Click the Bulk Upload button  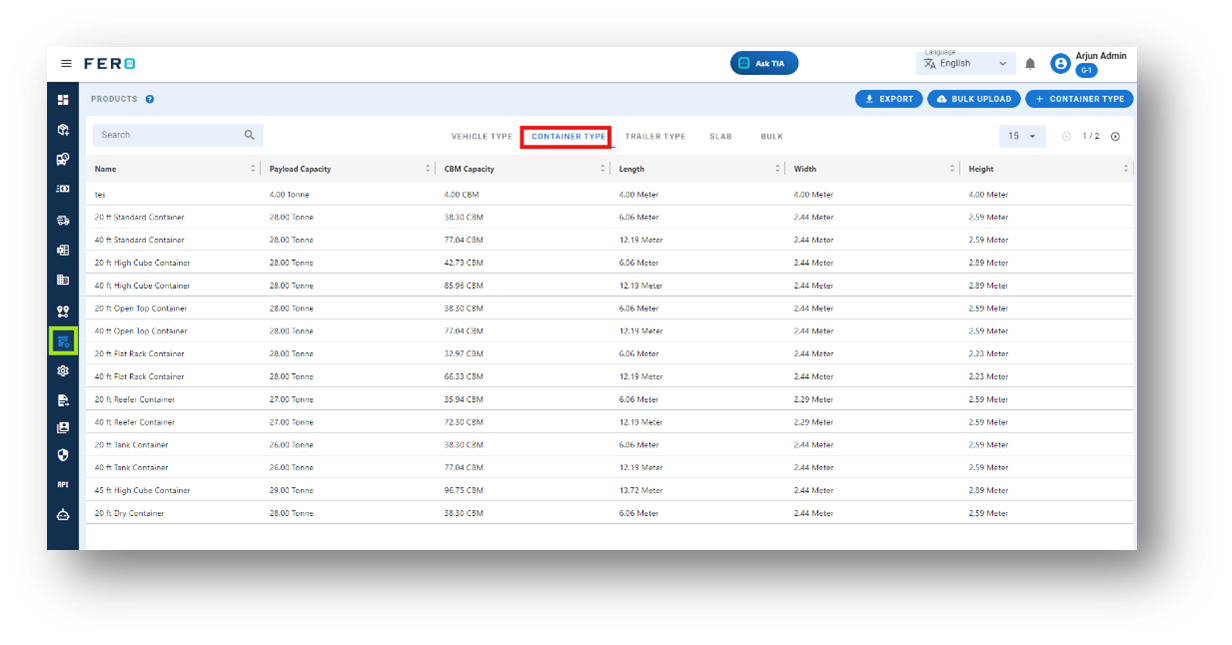[974, 99]
